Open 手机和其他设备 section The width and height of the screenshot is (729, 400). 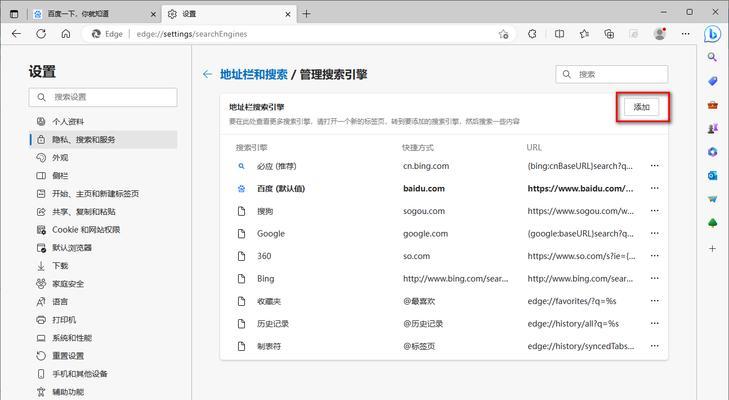[103, 374]
